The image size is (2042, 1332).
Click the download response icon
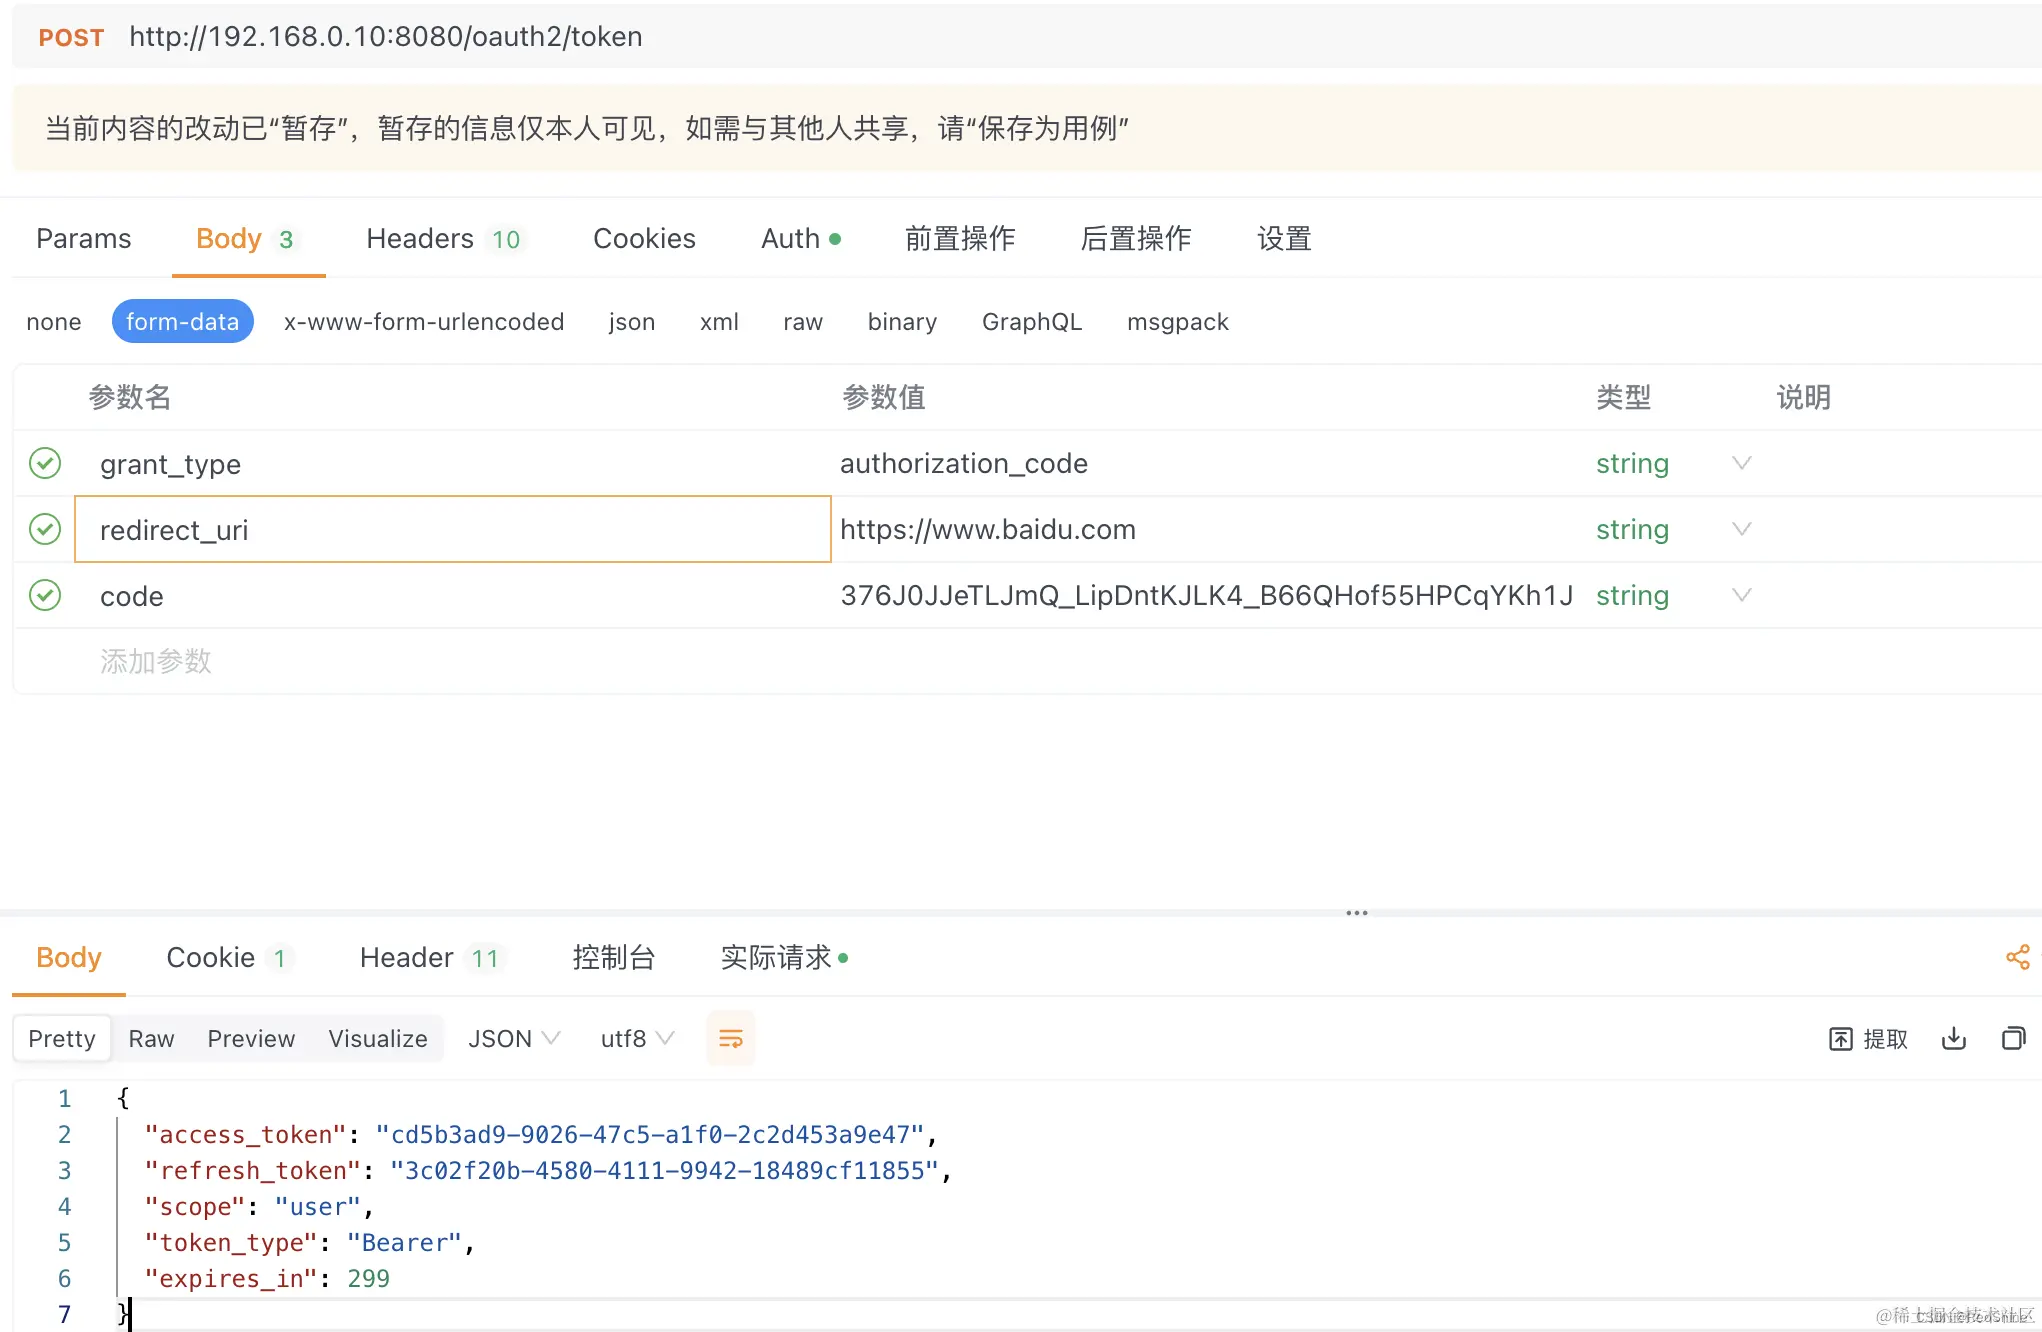1953,1038
